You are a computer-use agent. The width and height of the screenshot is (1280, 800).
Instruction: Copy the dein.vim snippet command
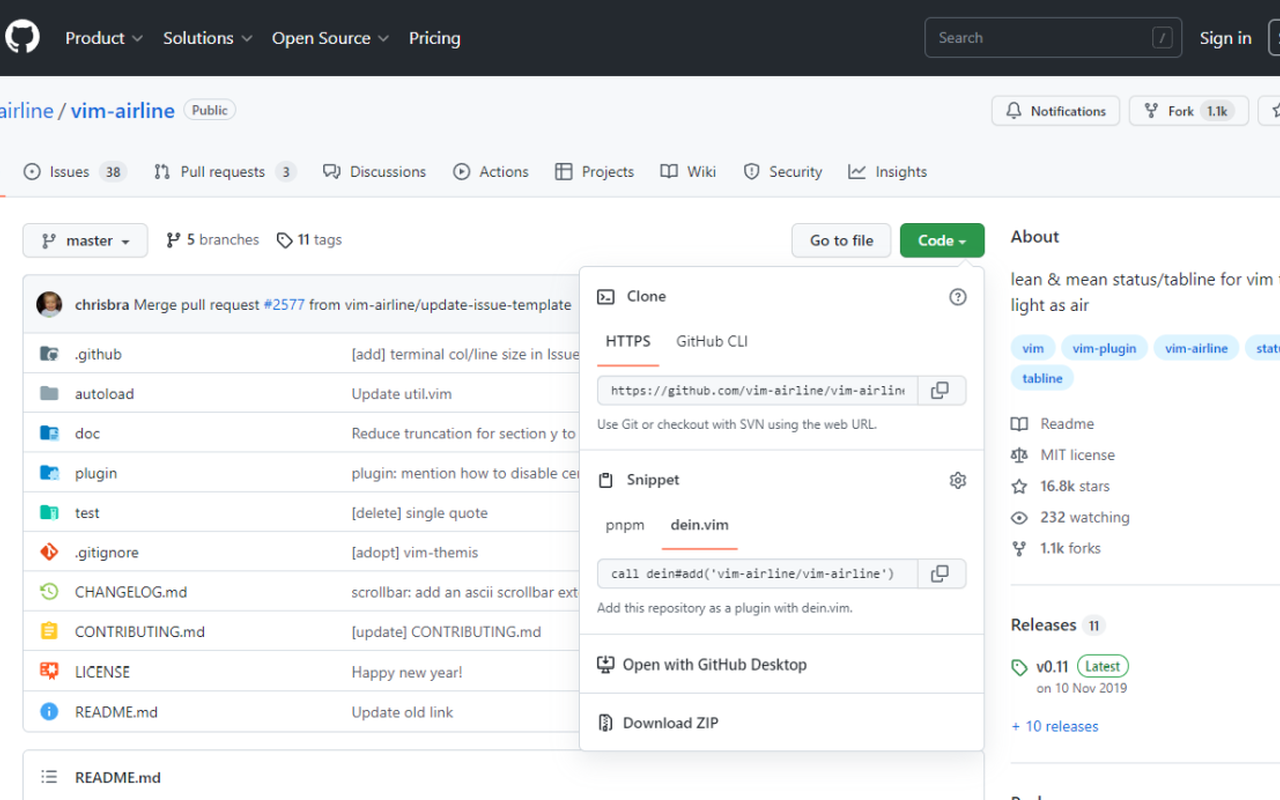pos(940,574)
